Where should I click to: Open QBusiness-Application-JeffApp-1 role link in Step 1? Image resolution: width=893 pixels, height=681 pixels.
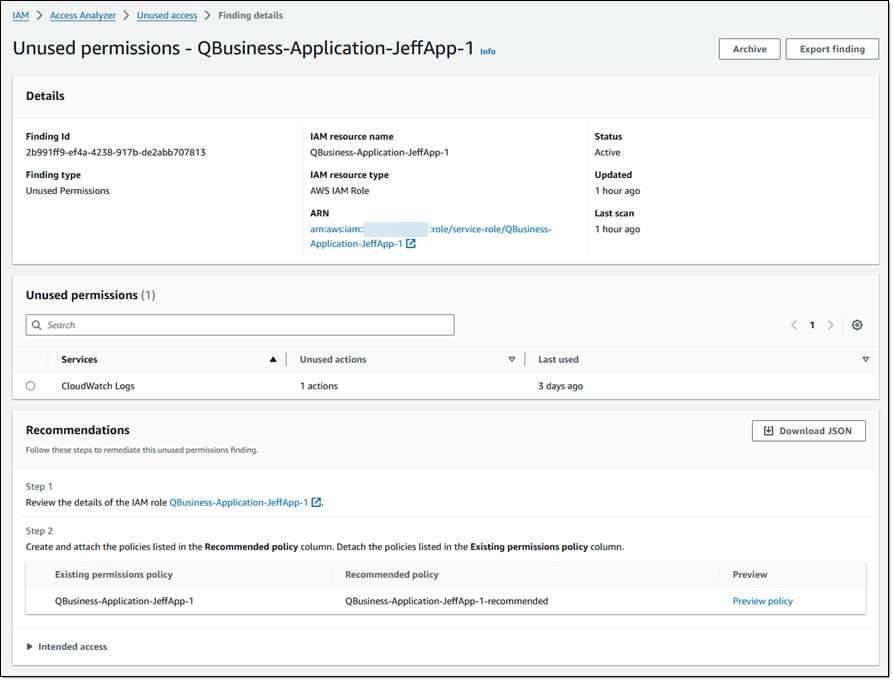pyautogui.click(x=239, y=502)
